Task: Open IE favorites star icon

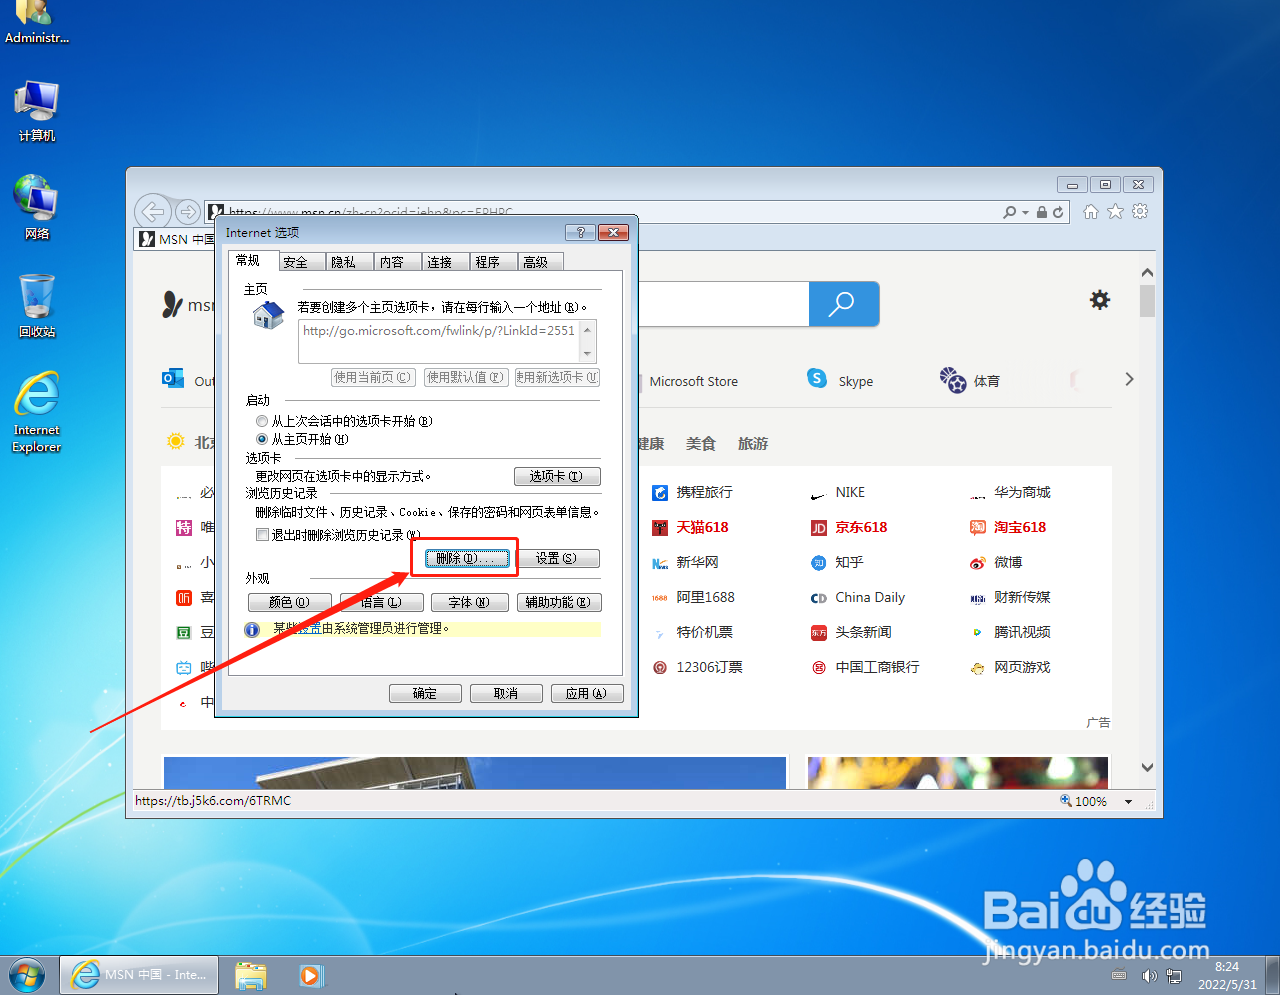Action: [1115, 211]
